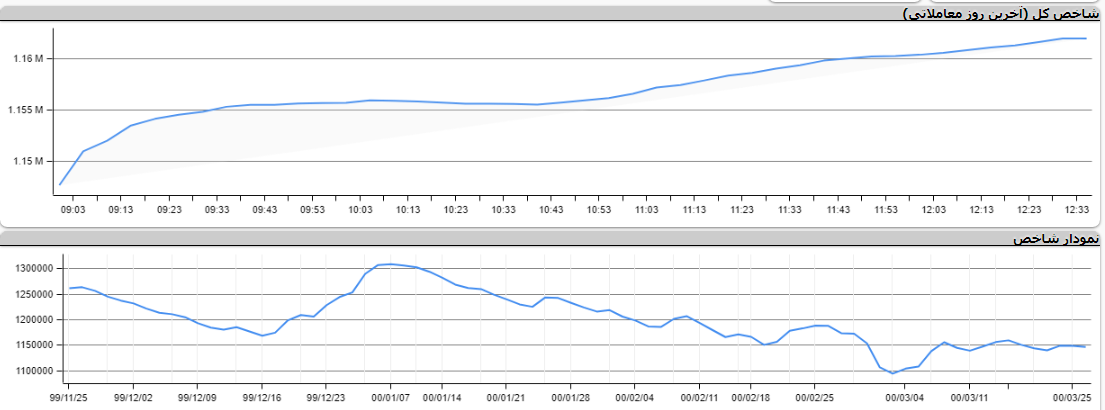Select the 10:03 tick on the intraday chart
The height and width of the screenshot is (410, 1105).
pyautogui.click(x=360, y=210)
